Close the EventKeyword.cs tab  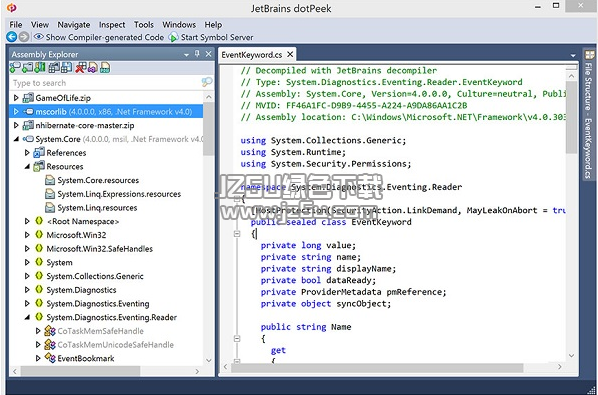[290, 55]
